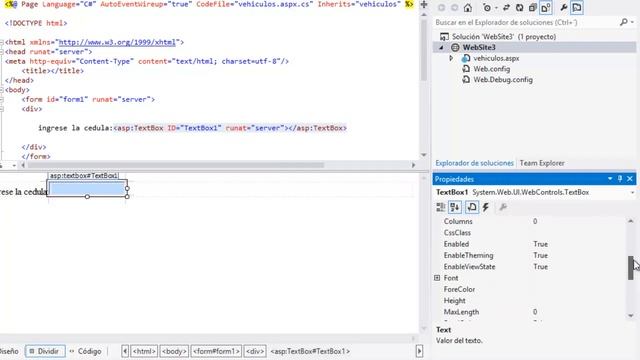Select the <div> tag breadcrumb
This screenshot has height=360, width=640.
pos(255,351)
